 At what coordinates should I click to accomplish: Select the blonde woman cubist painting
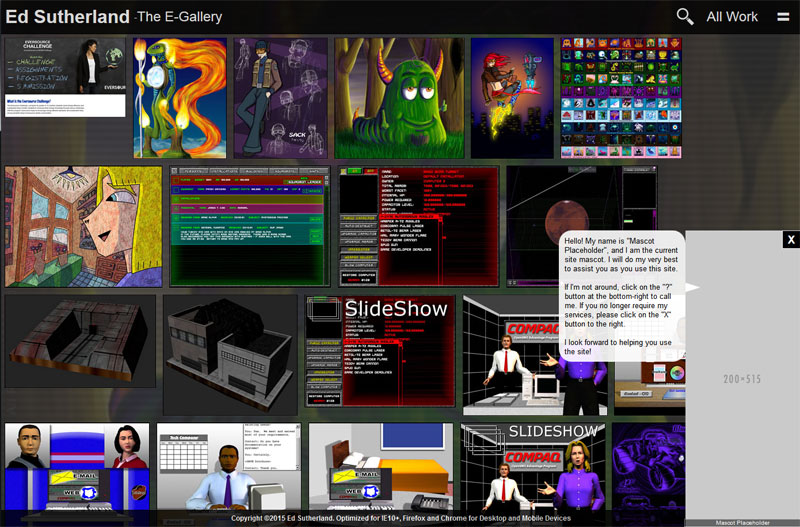coord(83,226)
